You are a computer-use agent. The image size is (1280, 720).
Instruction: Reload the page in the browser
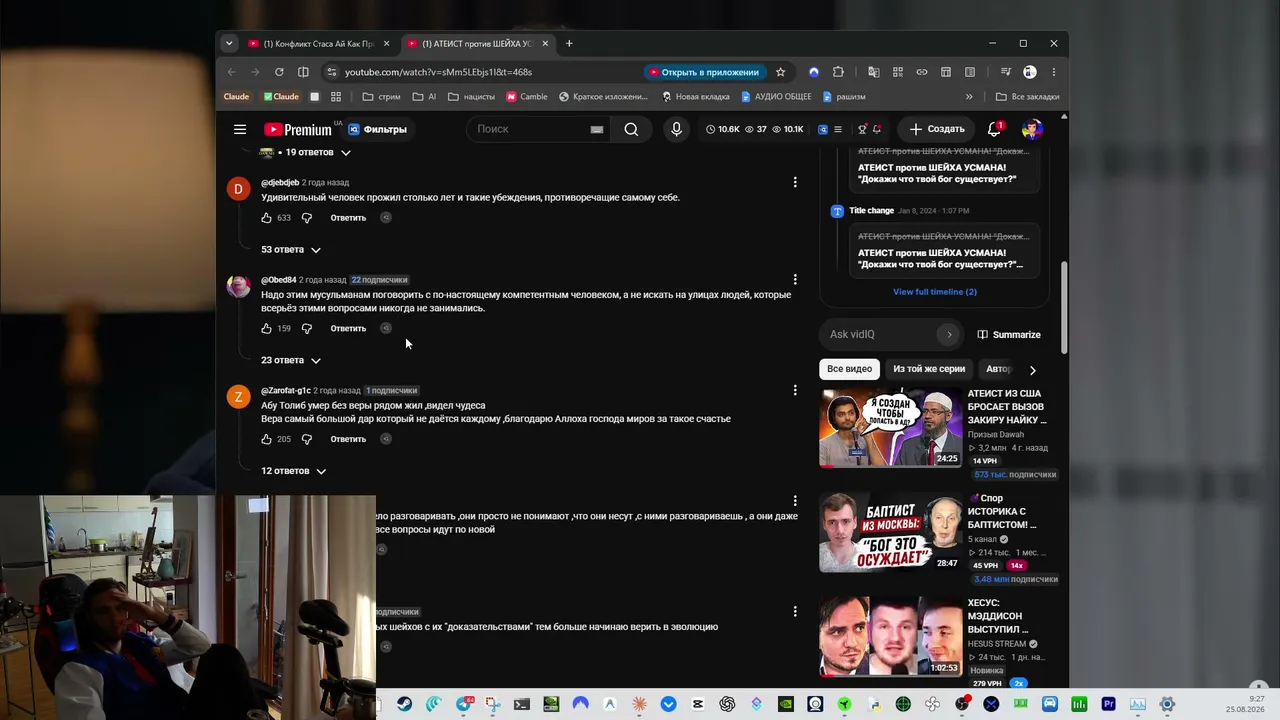(x=279, y=72)
